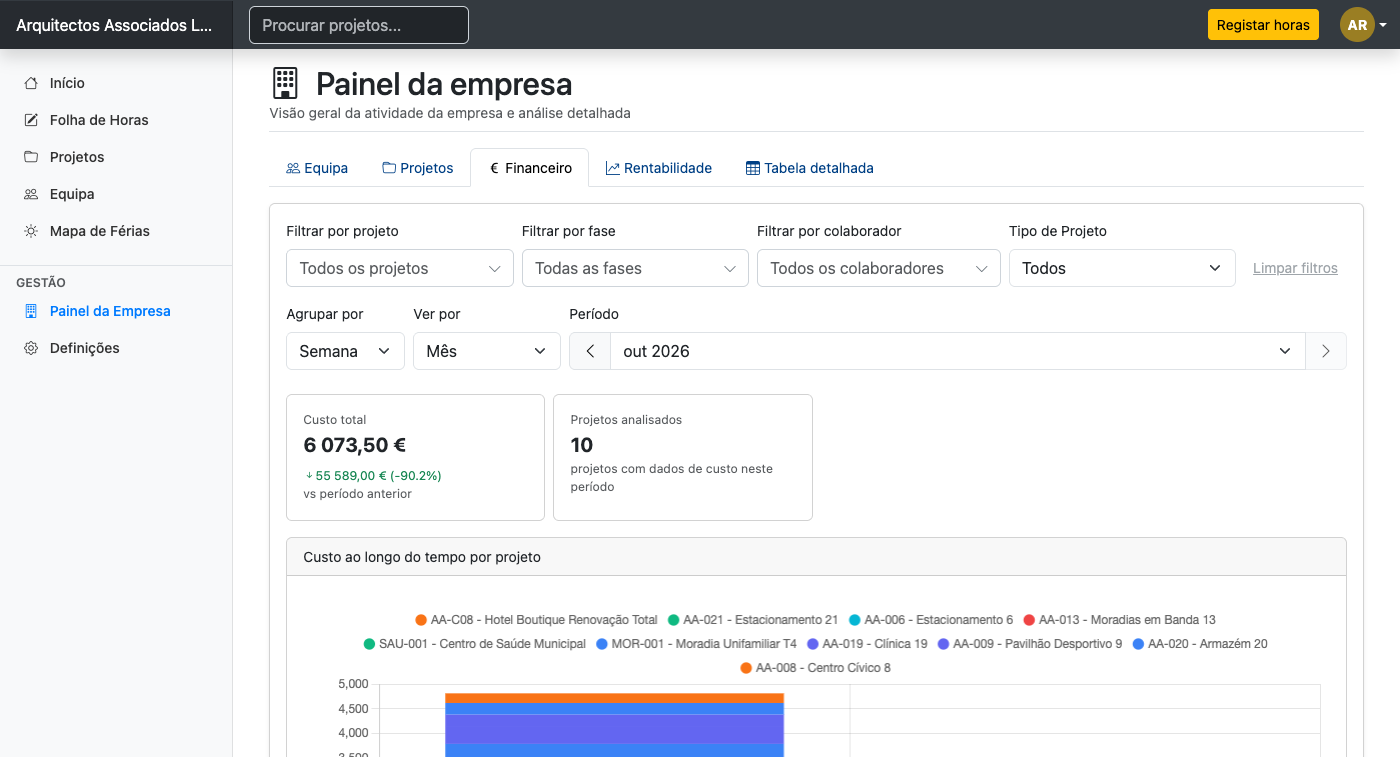
Task: Toggle AA-019 Clínica 19 legend entry
Action: click(867, 644)
